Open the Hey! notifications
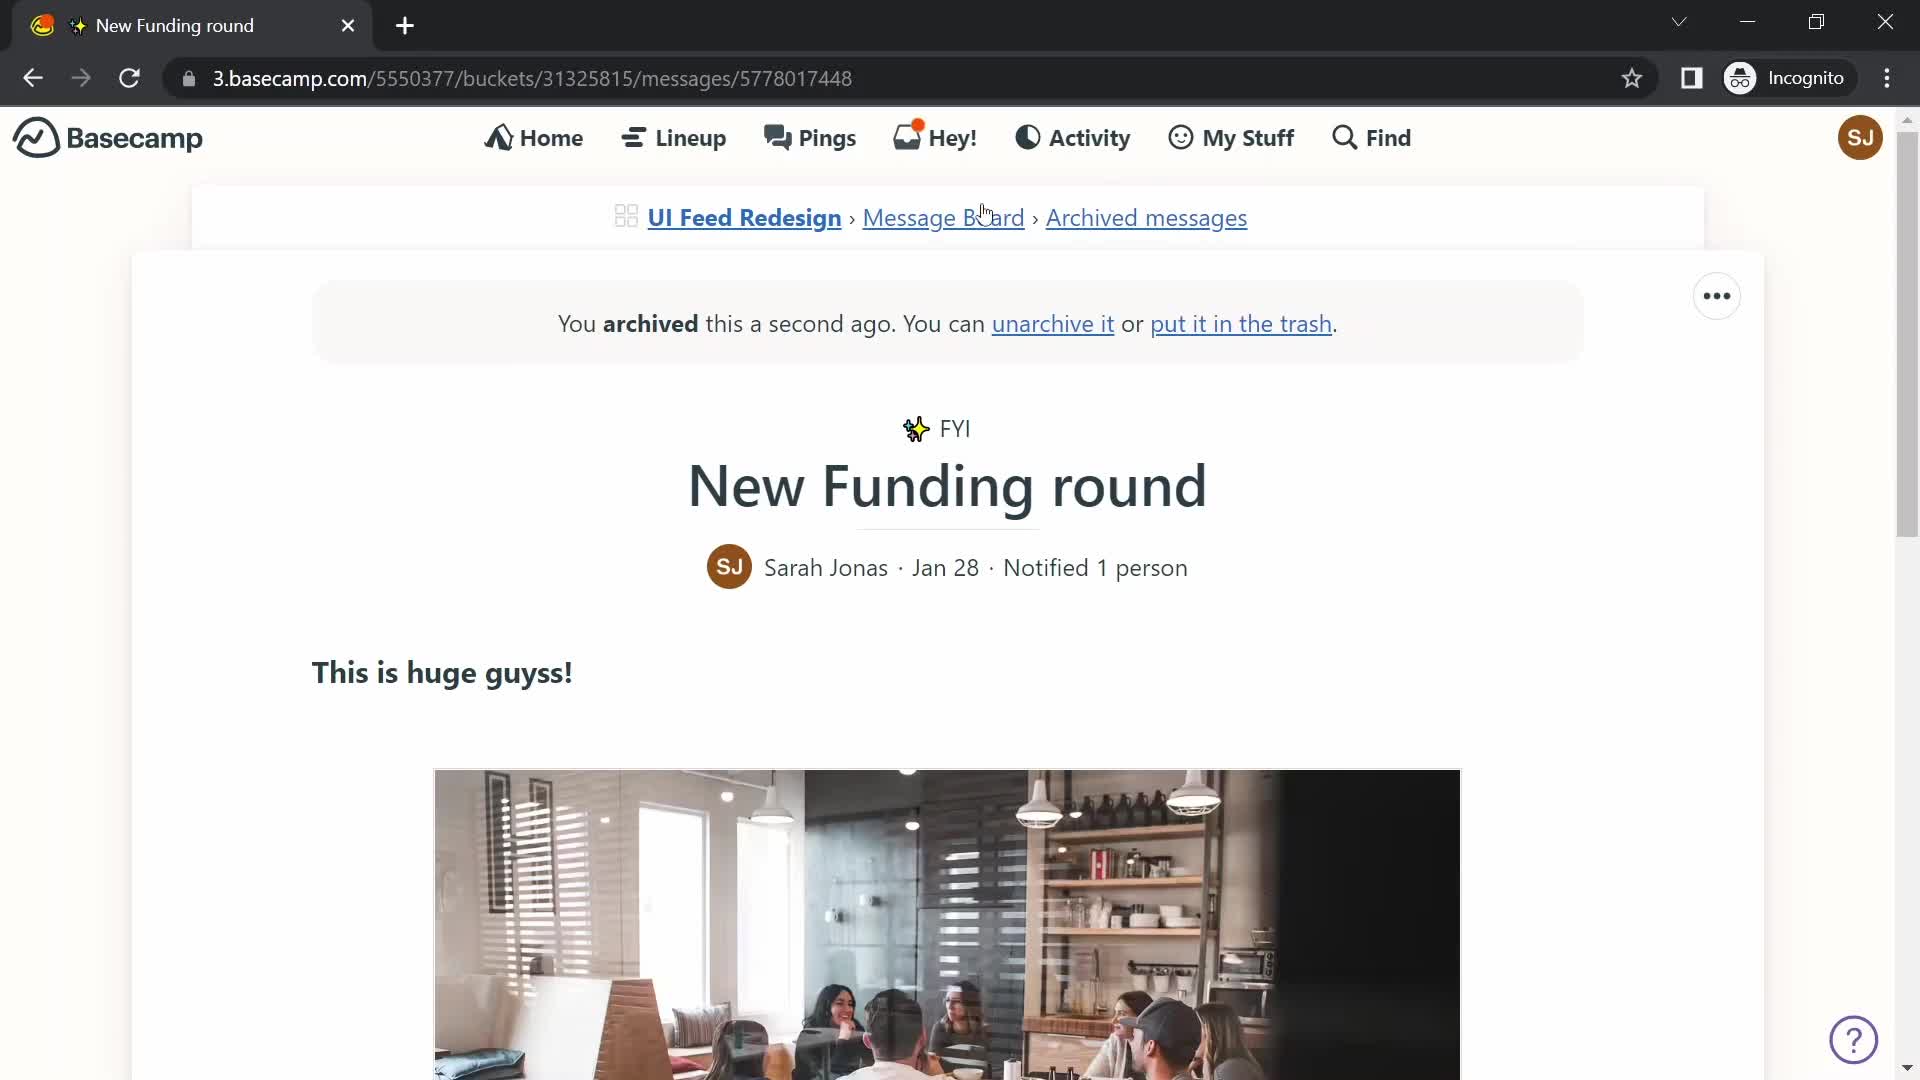This screenshot has height=1080, width=1920. point(936,137)
